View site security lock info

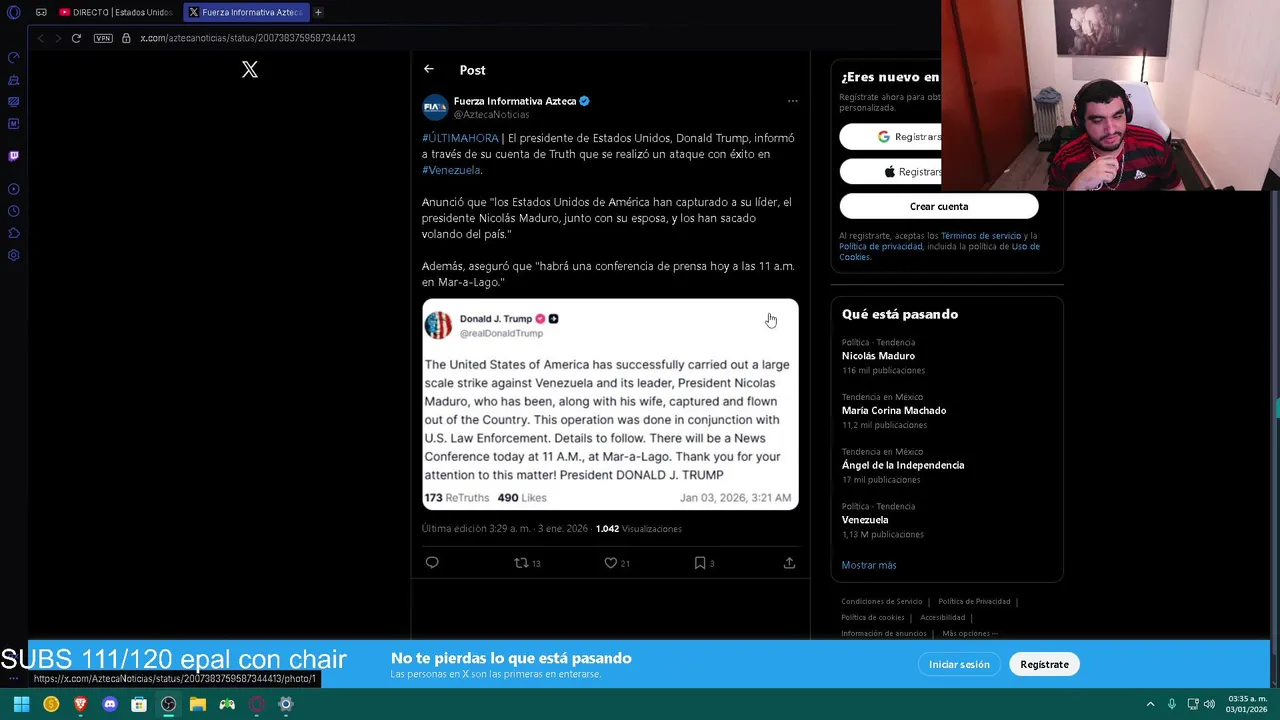point(126,38)
